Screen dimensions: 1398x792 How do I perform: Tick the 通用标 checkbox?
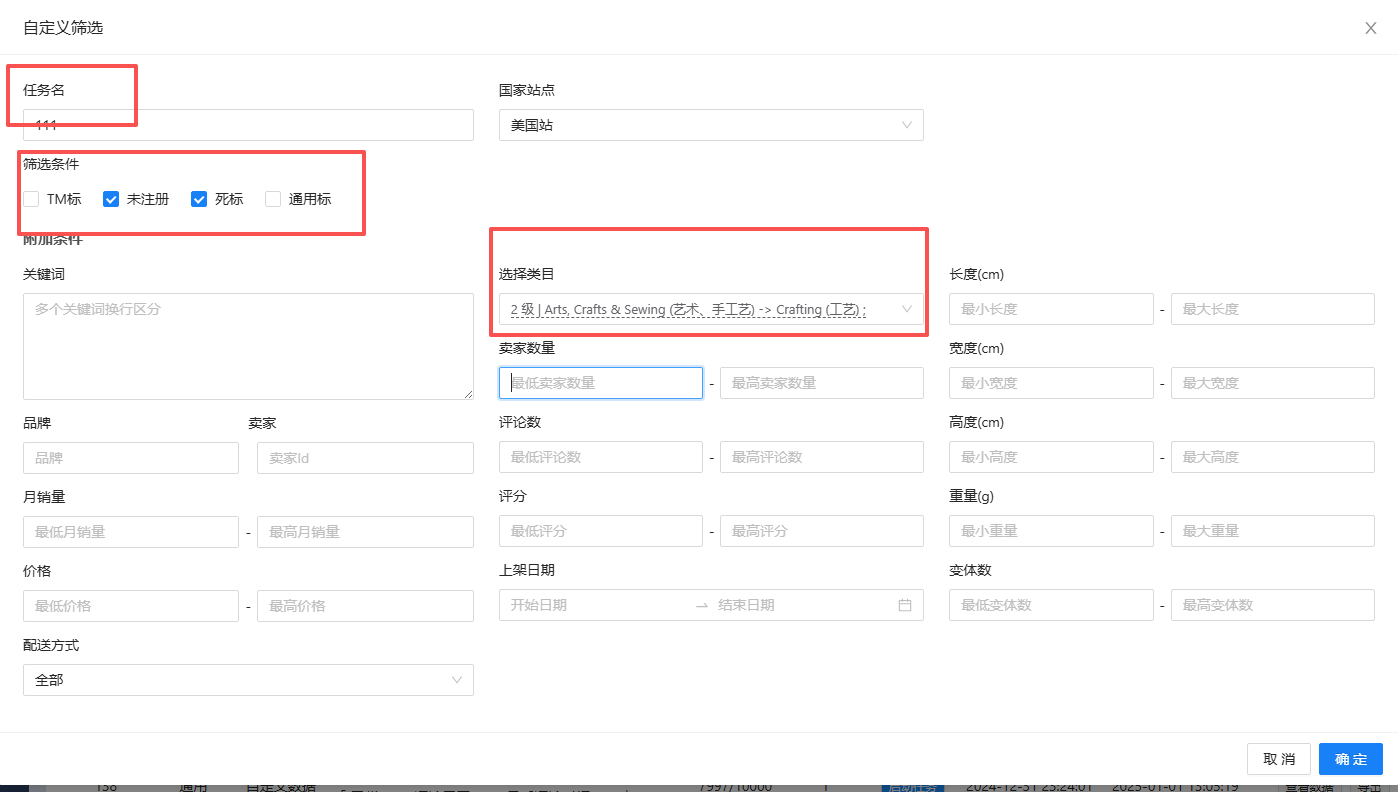click(273, 199)
